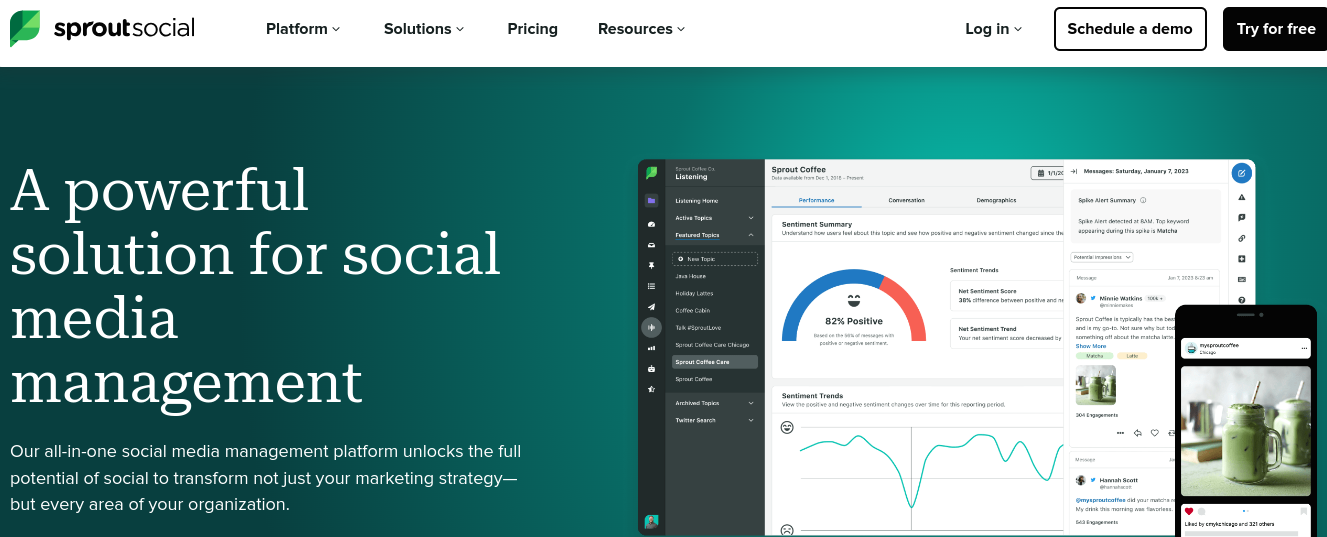
Task: Retweet Minnie Watkins message
Action: (1171, 433)
